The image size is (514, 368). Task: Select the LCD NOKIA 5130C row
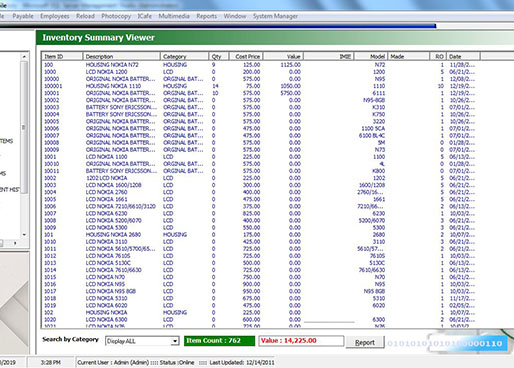260,263
